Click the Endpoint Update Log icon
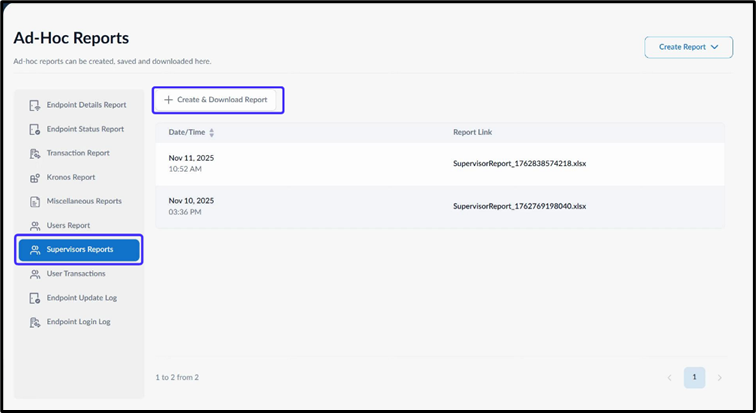 (35, 298)
